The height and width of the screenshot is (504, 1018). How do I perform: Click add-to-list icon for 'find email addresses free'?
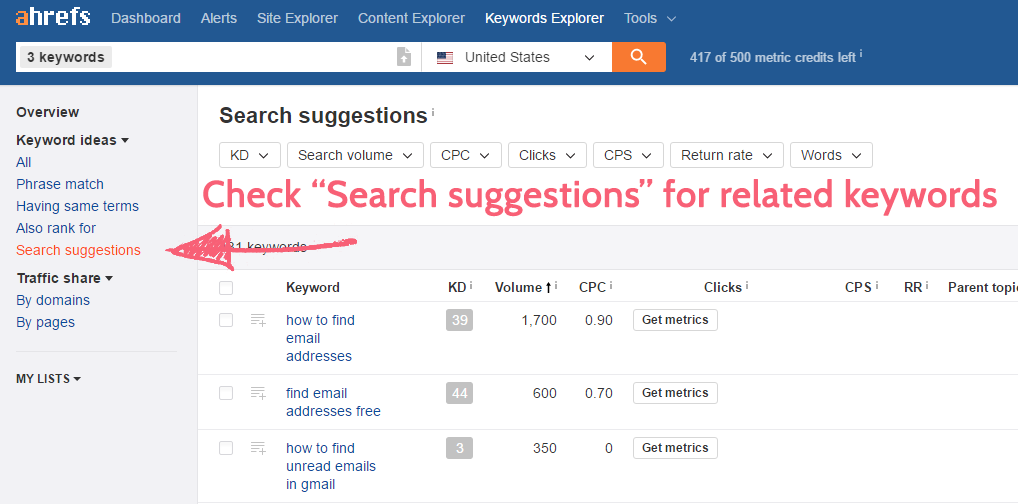coord(258,393)
